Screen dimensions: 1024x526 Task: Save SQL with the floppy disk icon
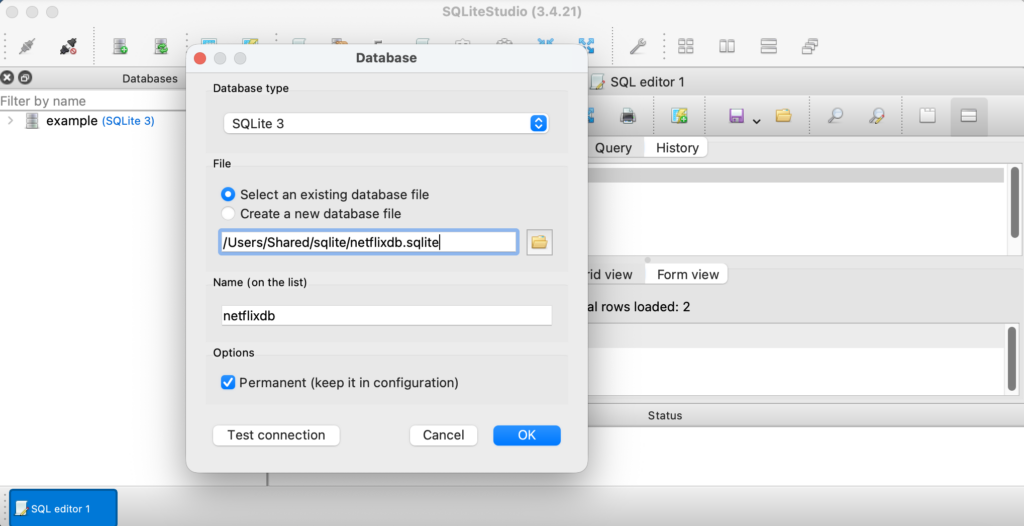pos(737,116)
